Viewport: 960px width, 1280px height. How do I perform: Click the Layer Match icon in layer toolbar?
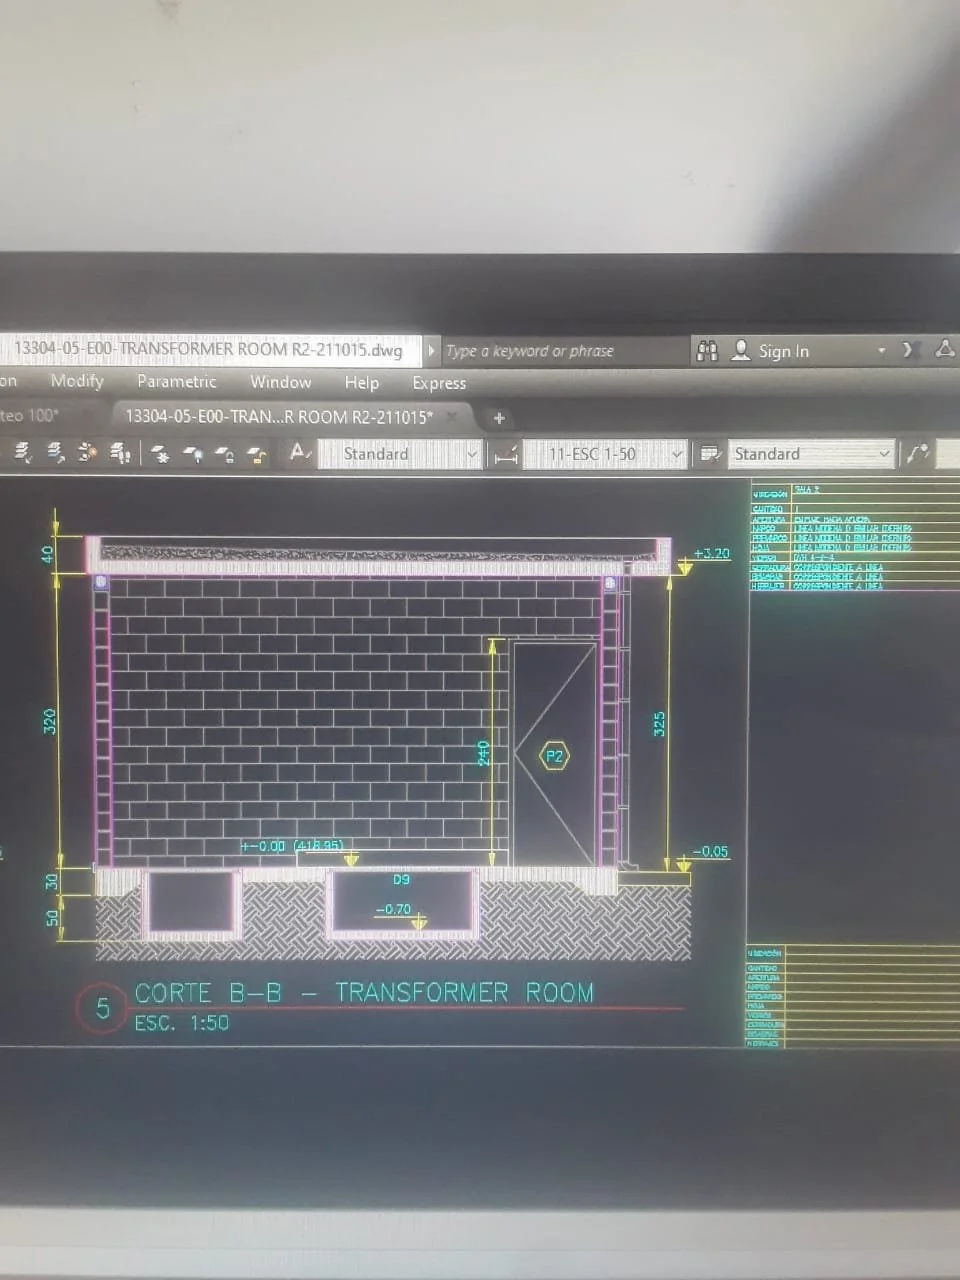[x=22, y=453]
